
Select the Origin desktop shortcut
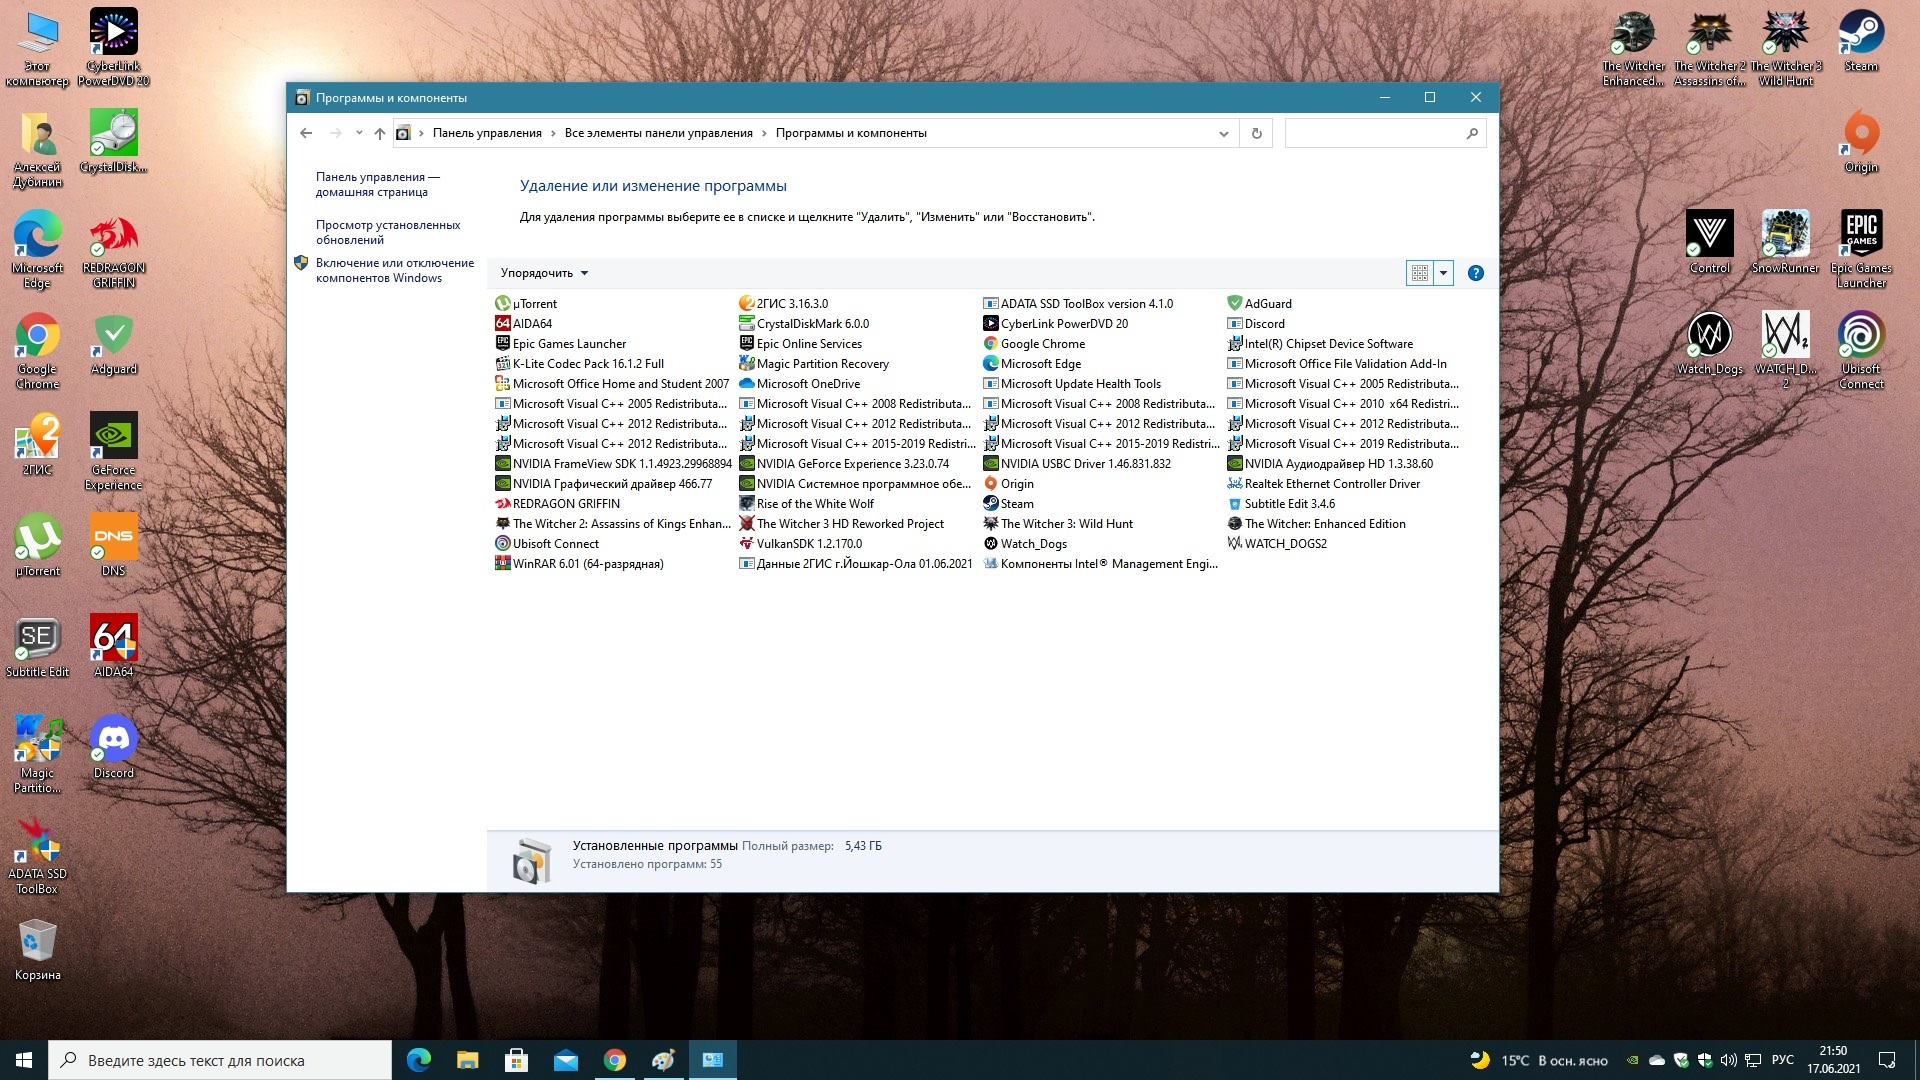1861,142
